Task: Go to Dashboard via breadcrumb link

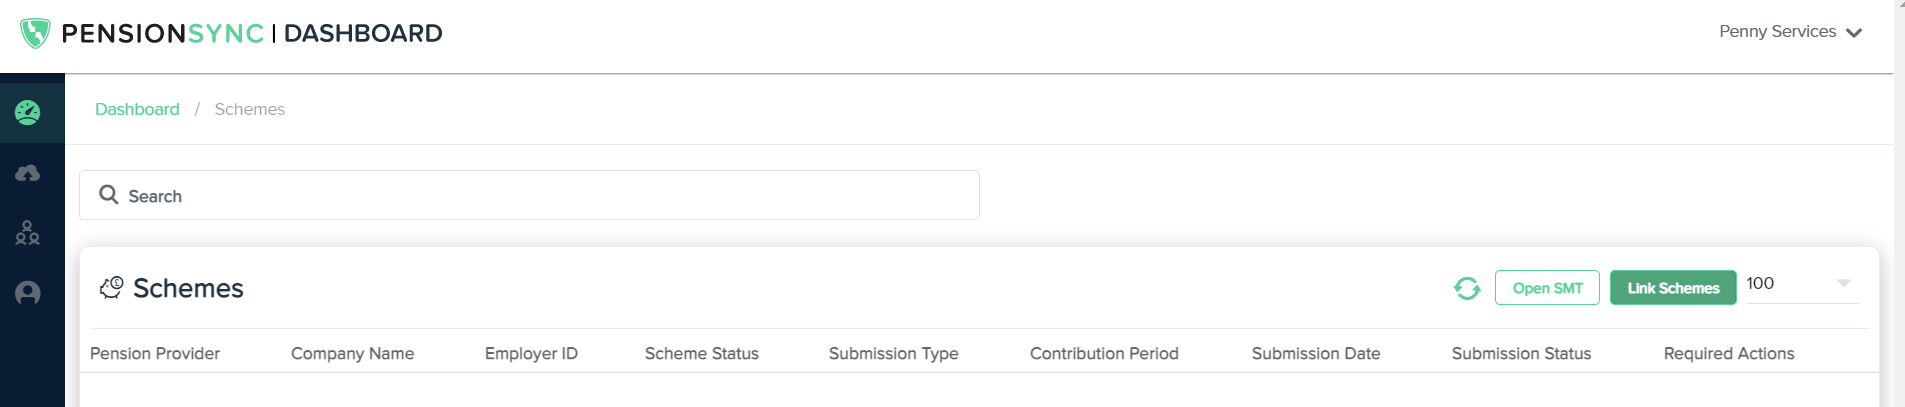Action: point(137,109)
